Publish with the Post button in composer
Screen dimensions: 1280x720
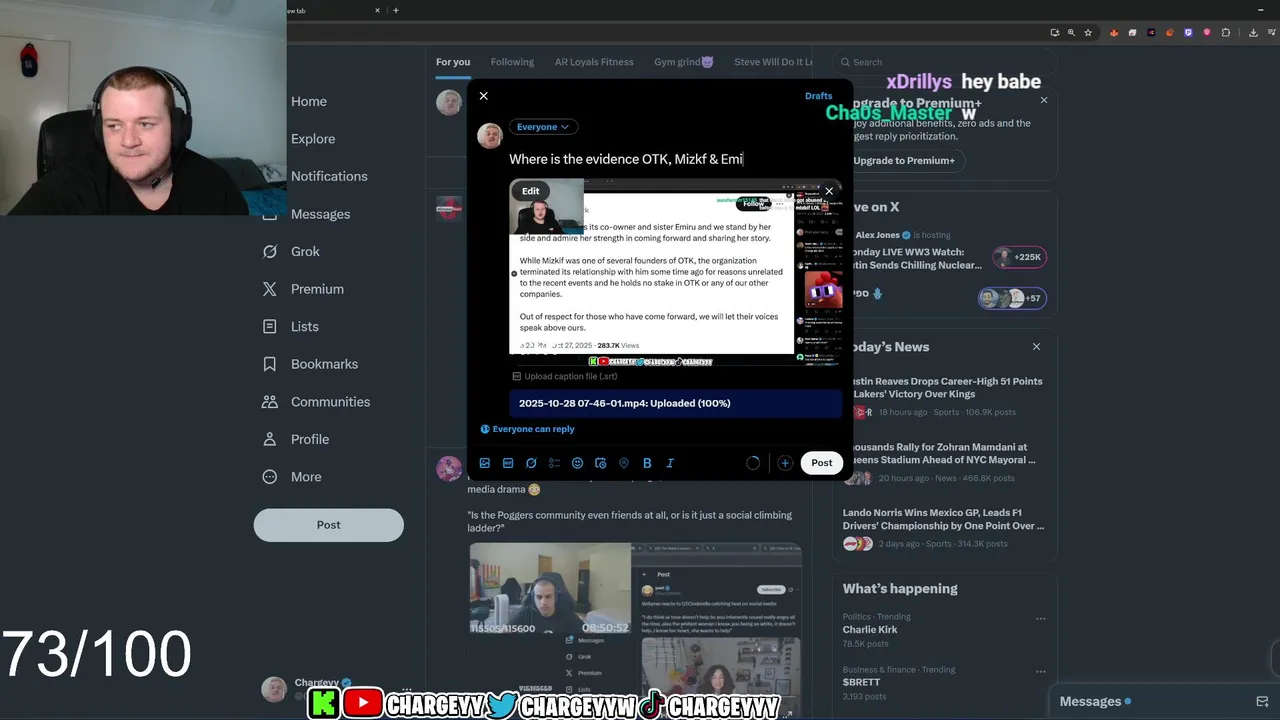tap(821, 463)
